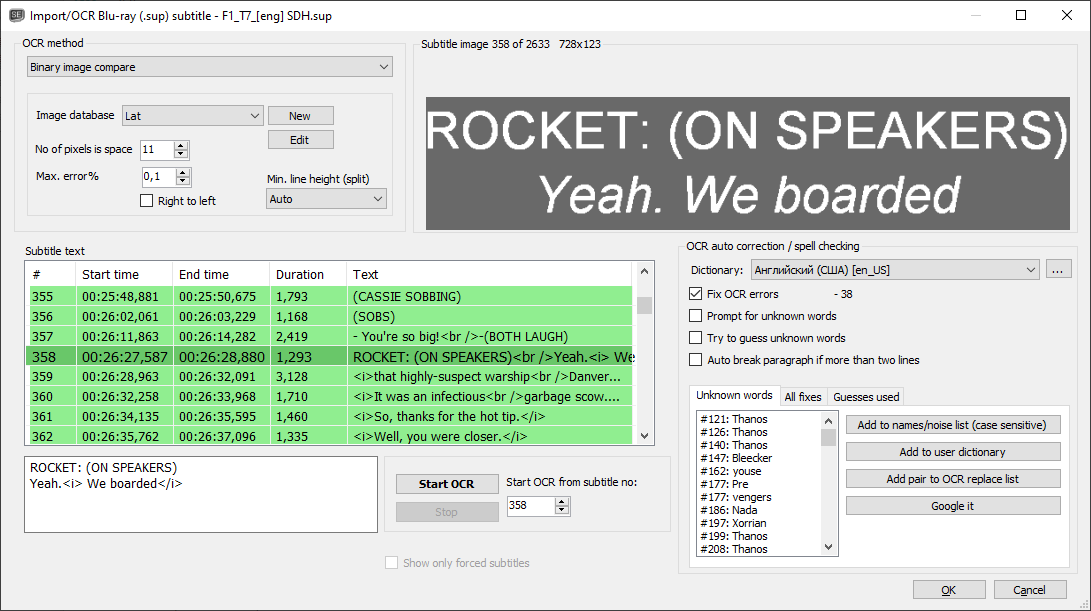Screen dimensions: 1091x611
Task: Open the OCR method dropdown
Action: point(209,67)
